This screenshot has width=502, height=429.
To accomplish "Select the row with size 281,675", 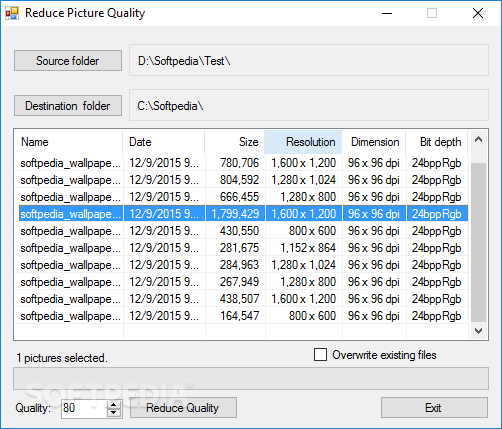I will point(242,248).
